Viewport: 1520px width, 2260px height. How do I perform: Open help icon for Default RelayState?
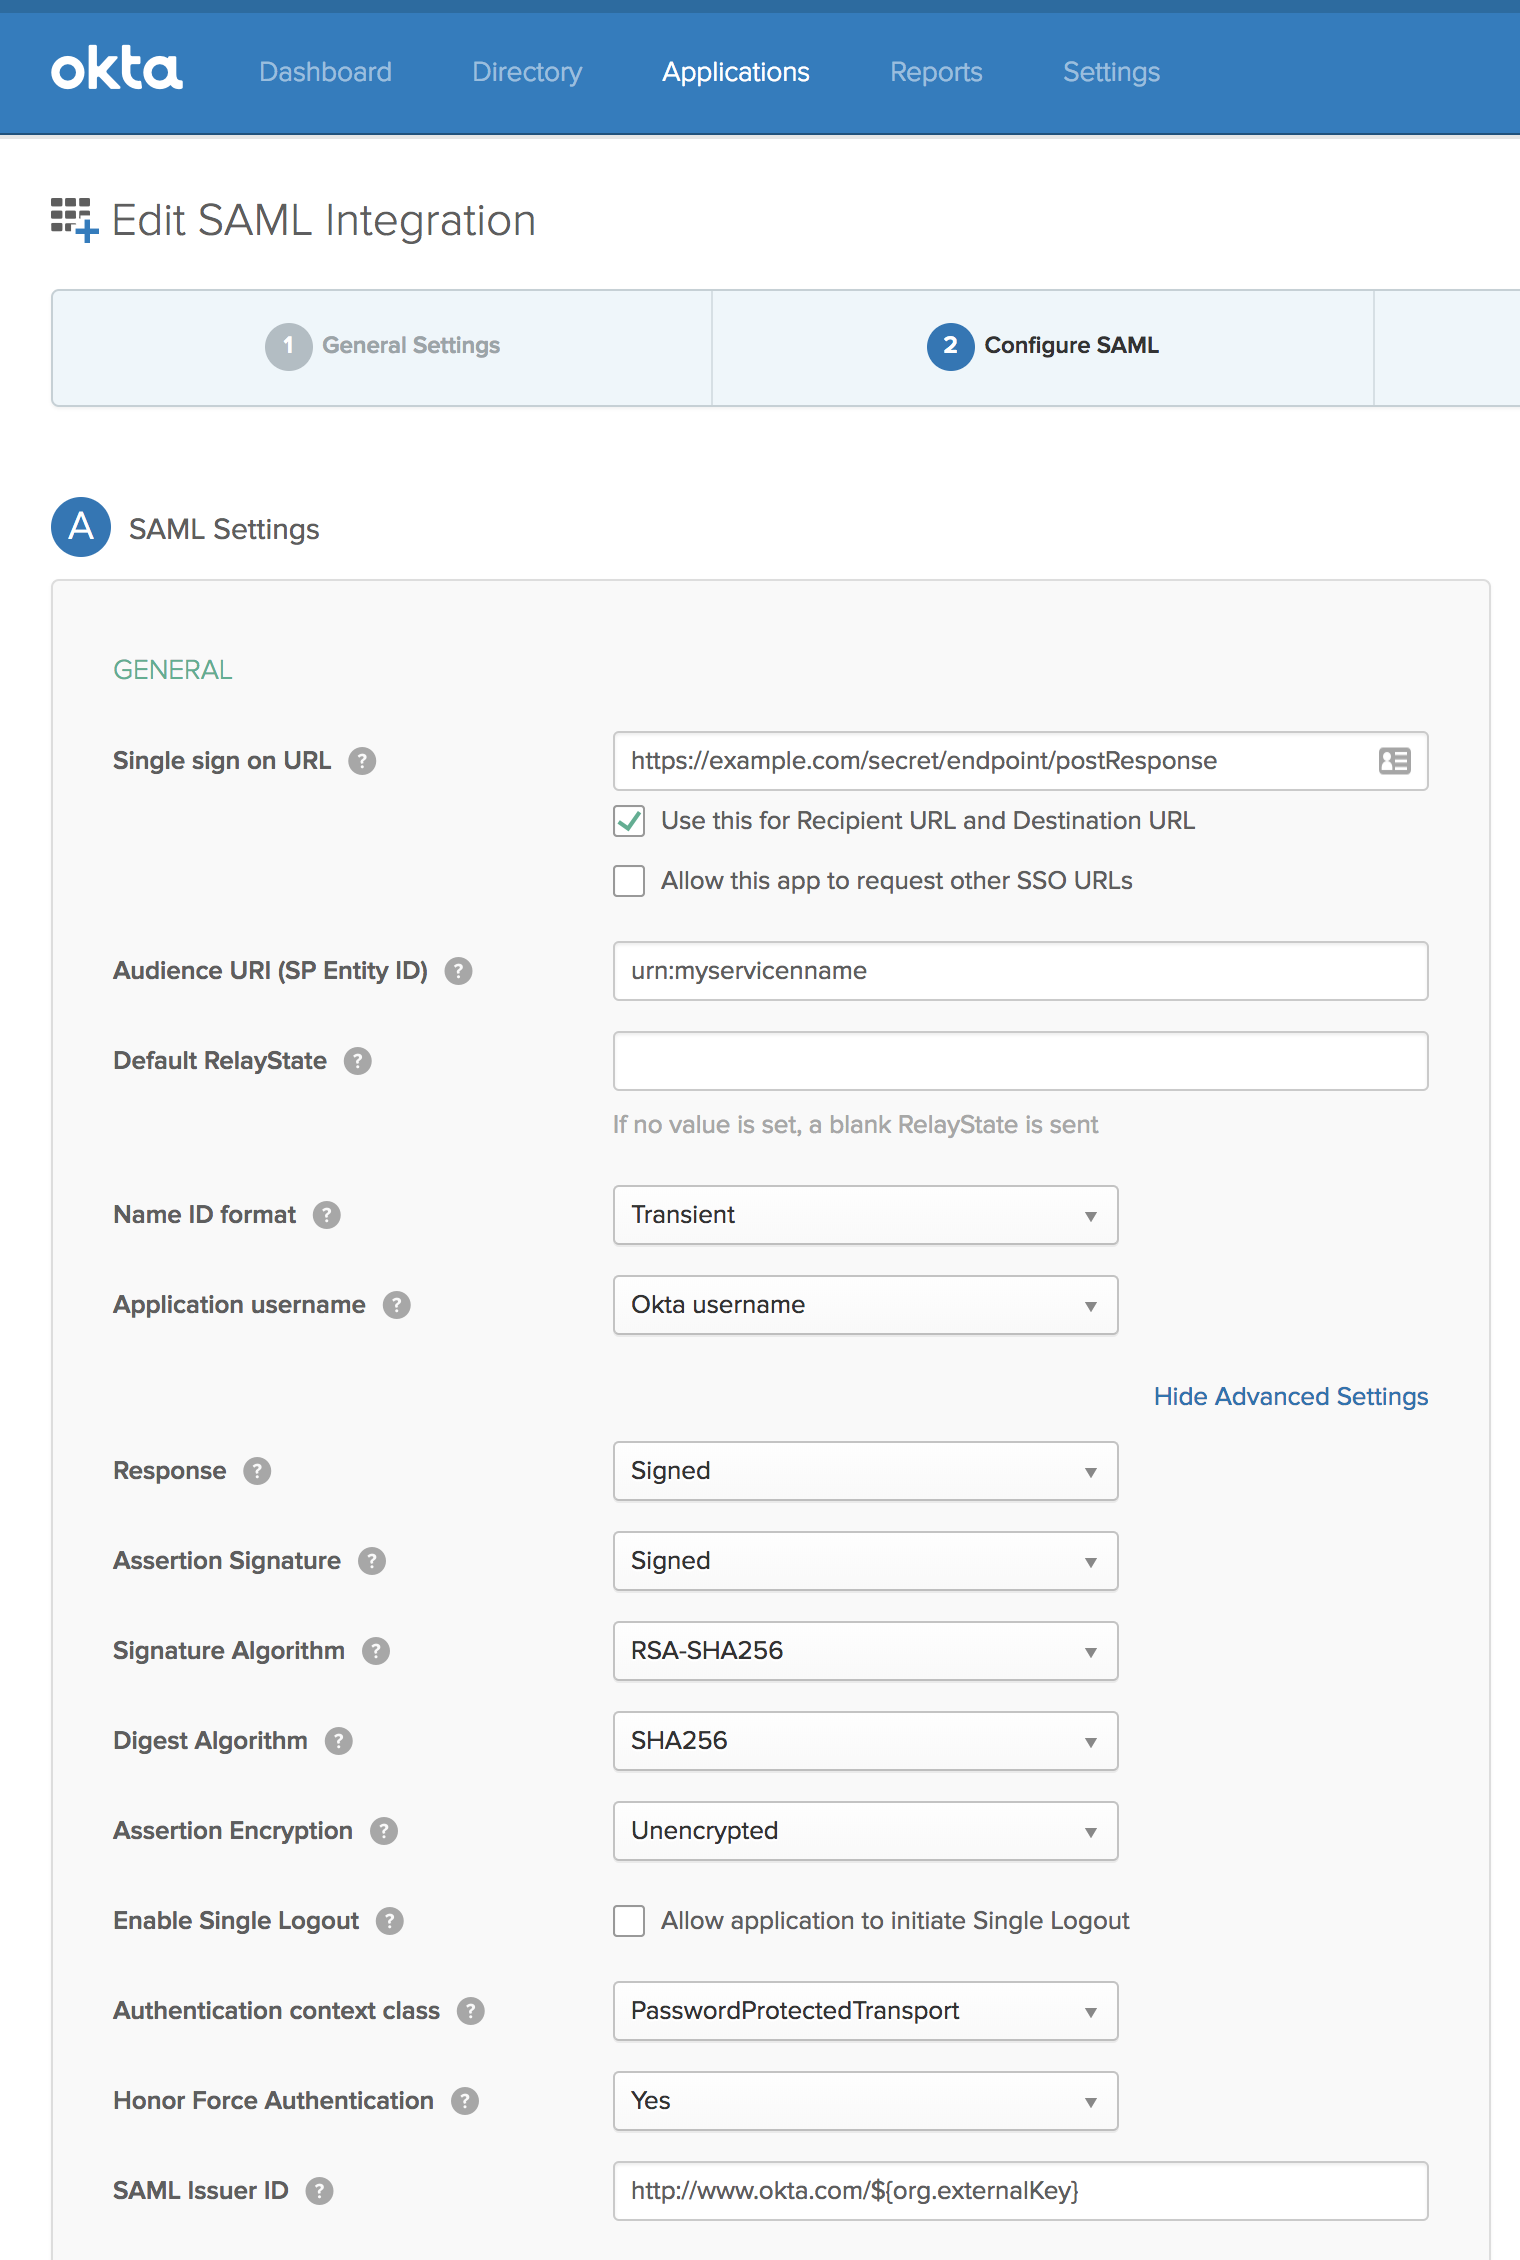tap(357, 1061)
